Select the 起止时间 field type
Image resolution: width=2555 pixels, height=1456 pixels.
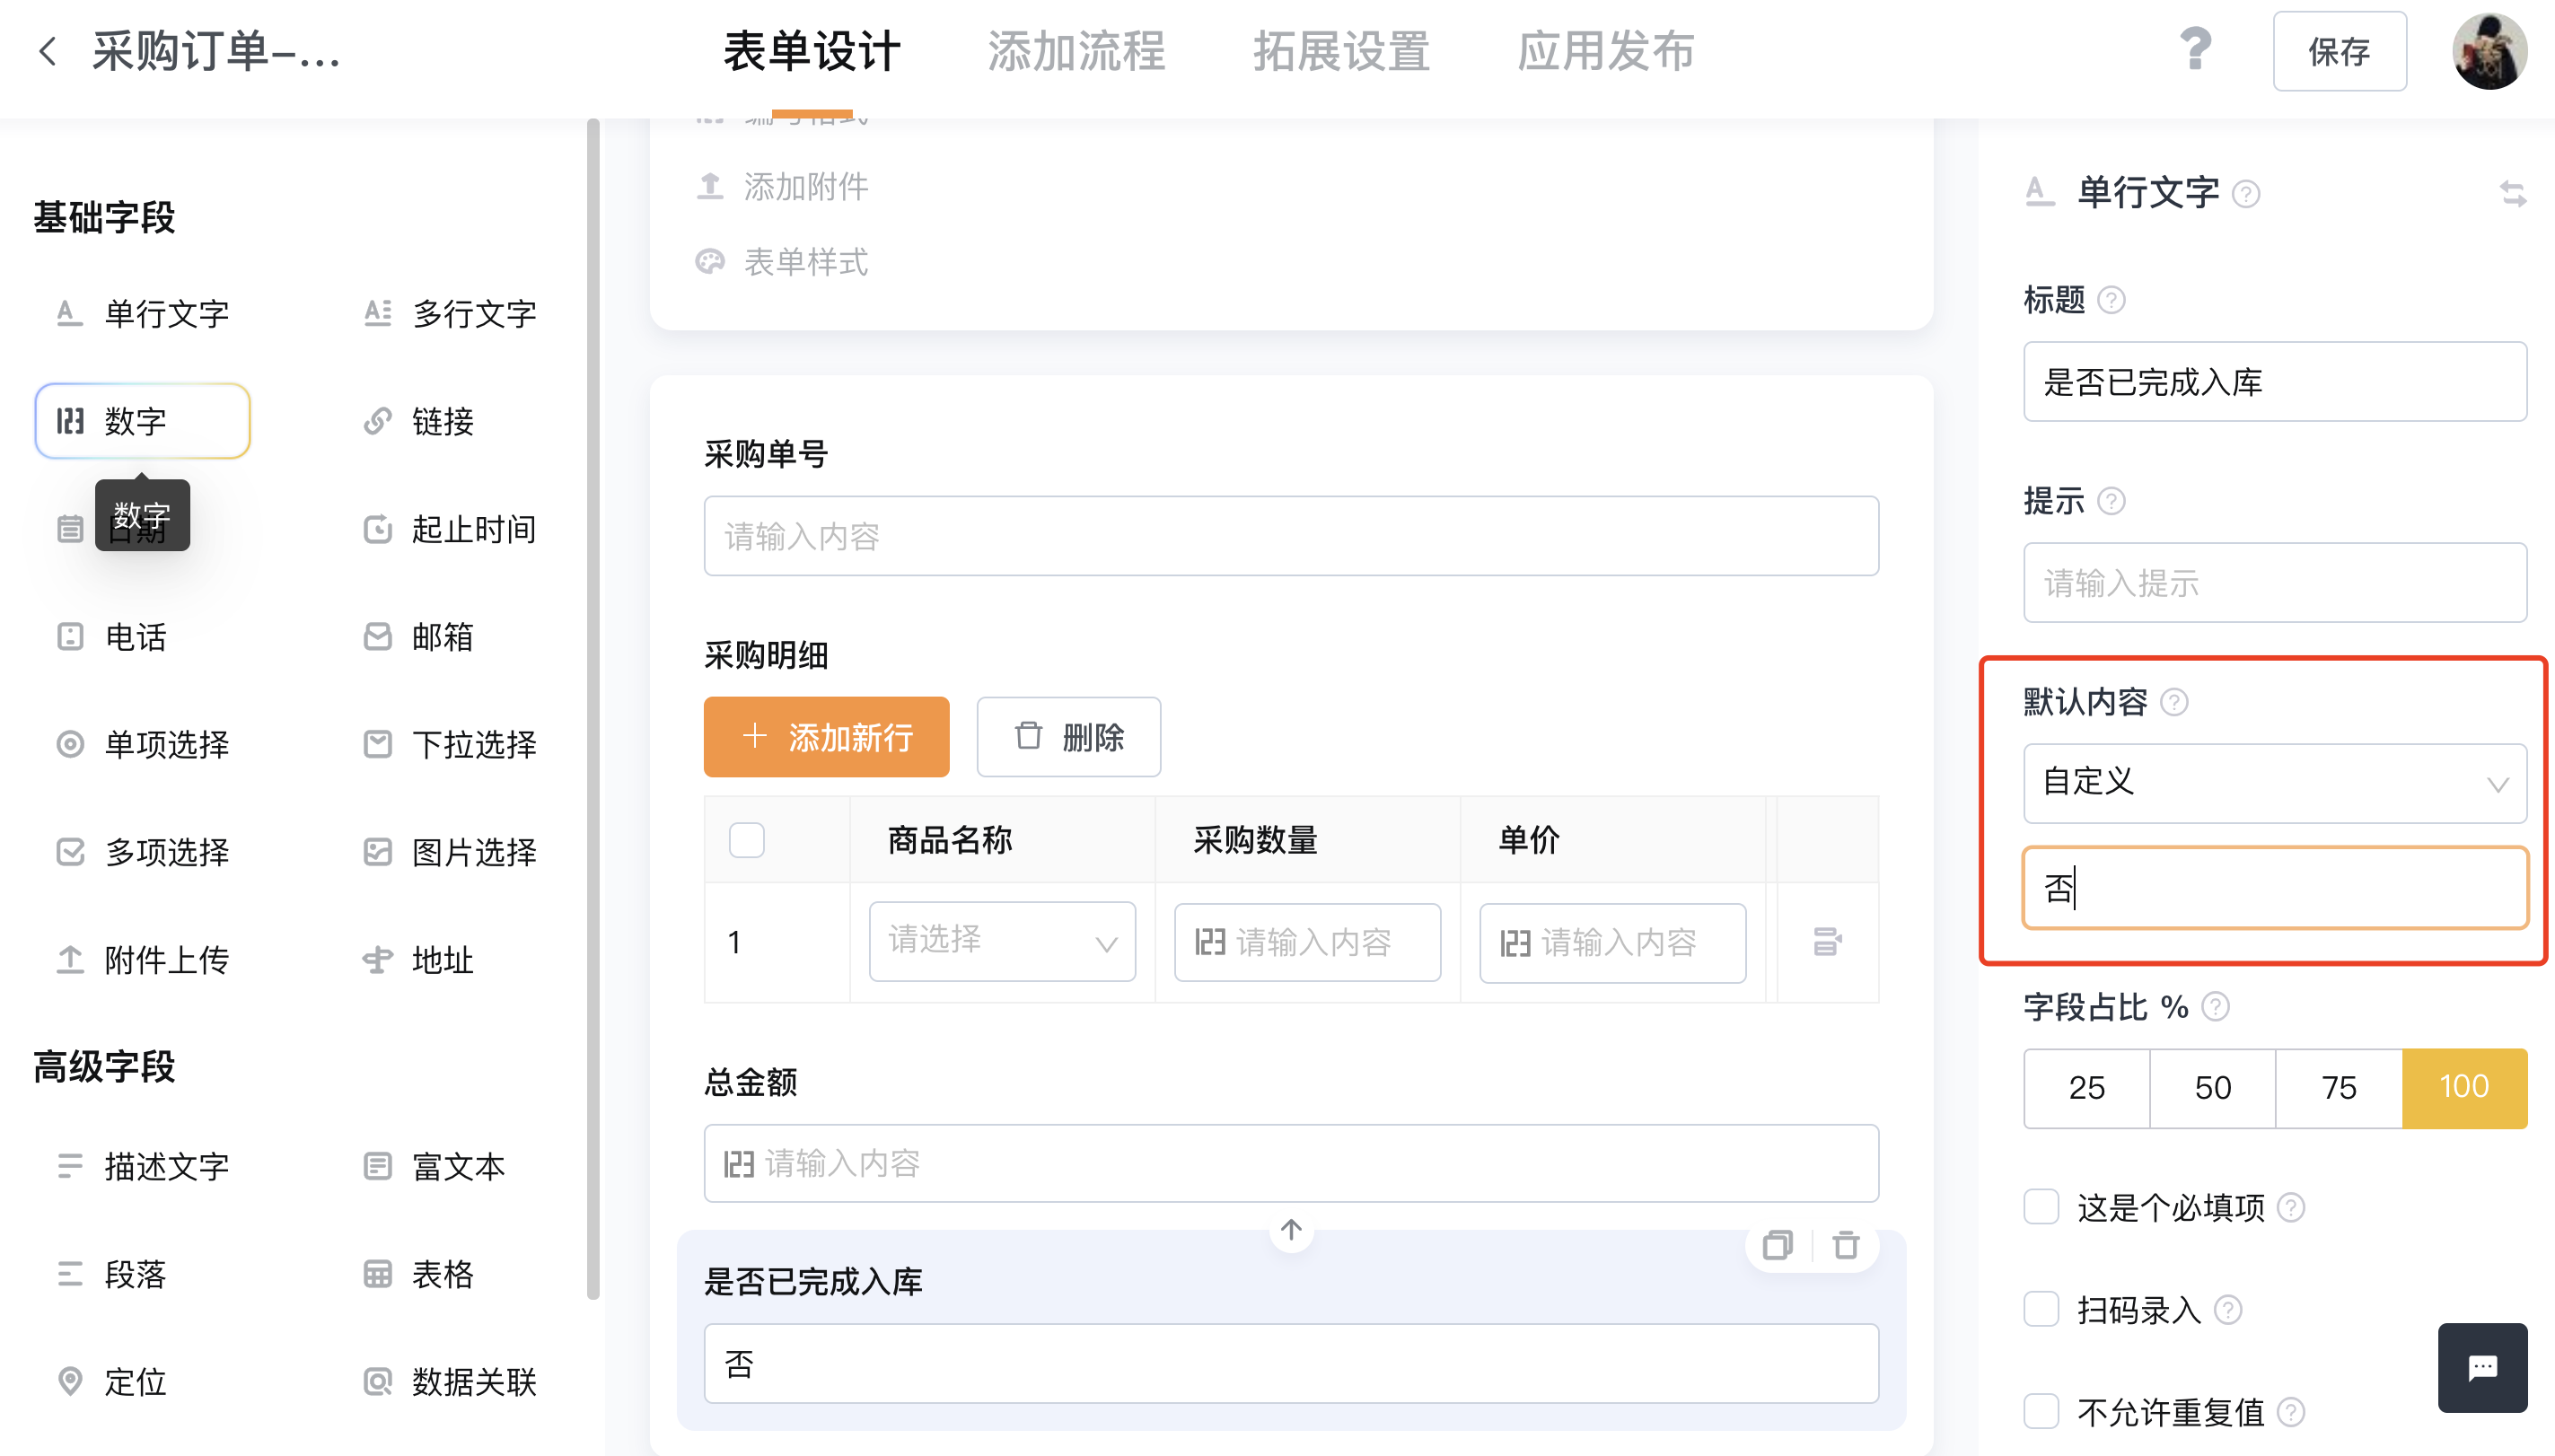pos(449,529)
